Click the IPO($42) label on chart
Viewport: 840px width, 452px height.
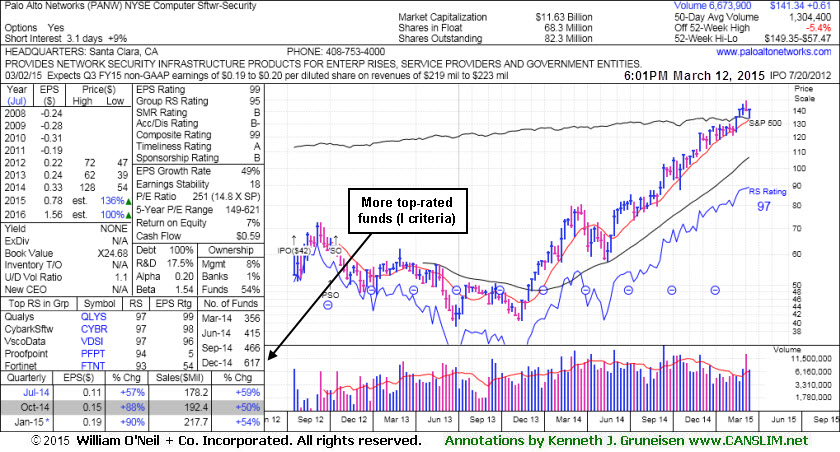pos(294,250)
